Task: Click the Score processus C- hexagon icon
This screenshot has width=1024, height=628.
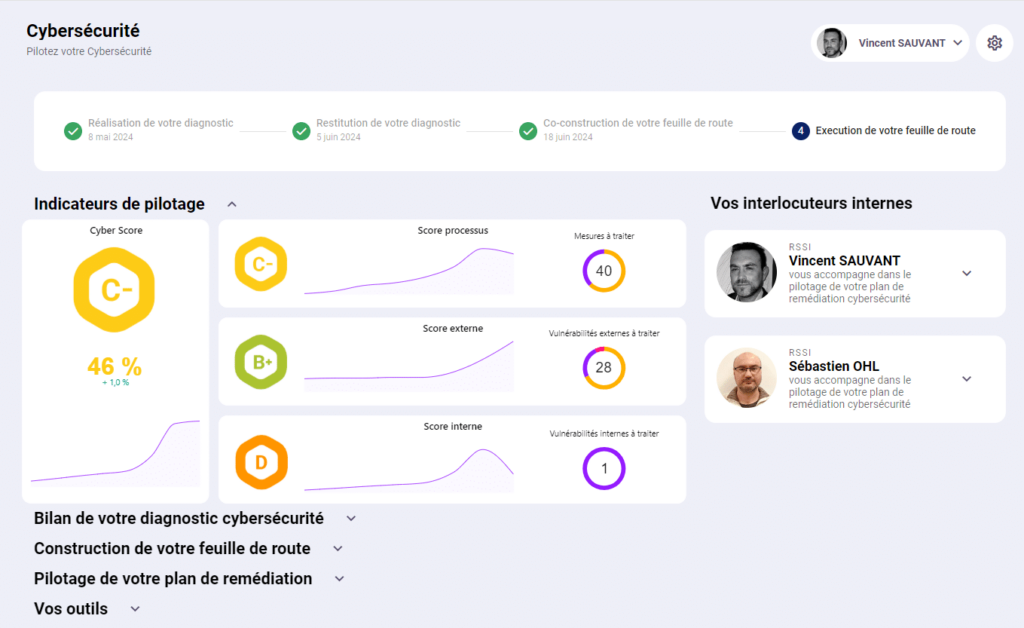Action: click(262, 265)
